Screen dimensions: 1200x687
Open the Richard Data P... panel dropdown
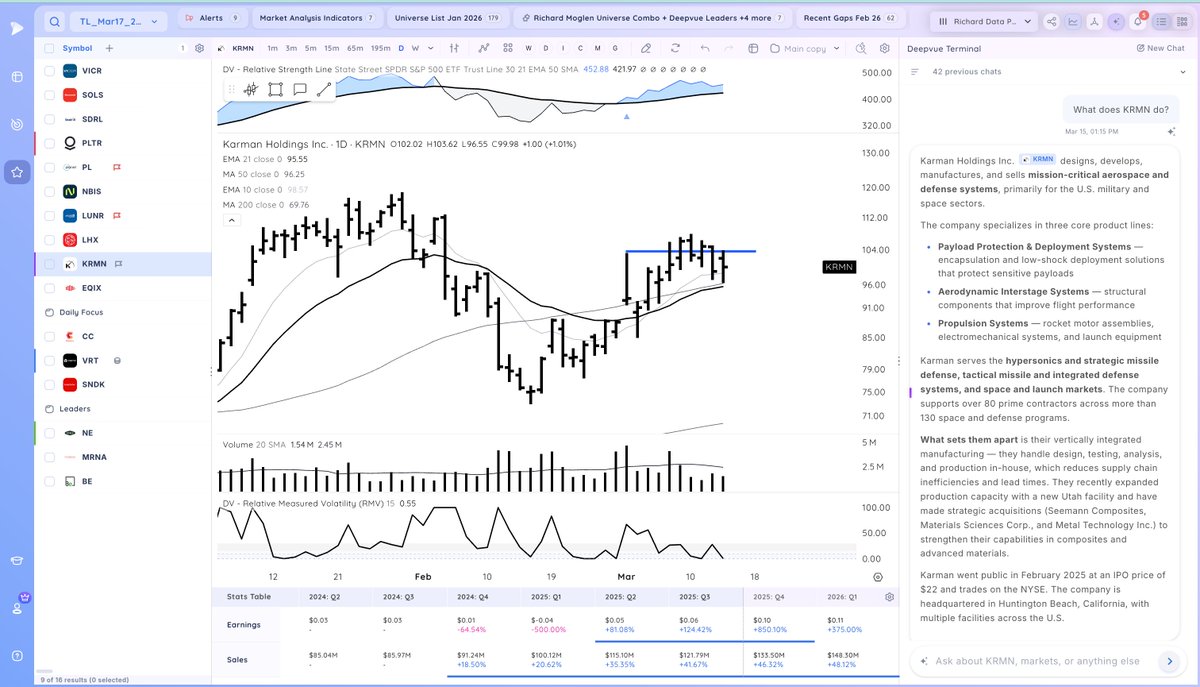point(982,21)
